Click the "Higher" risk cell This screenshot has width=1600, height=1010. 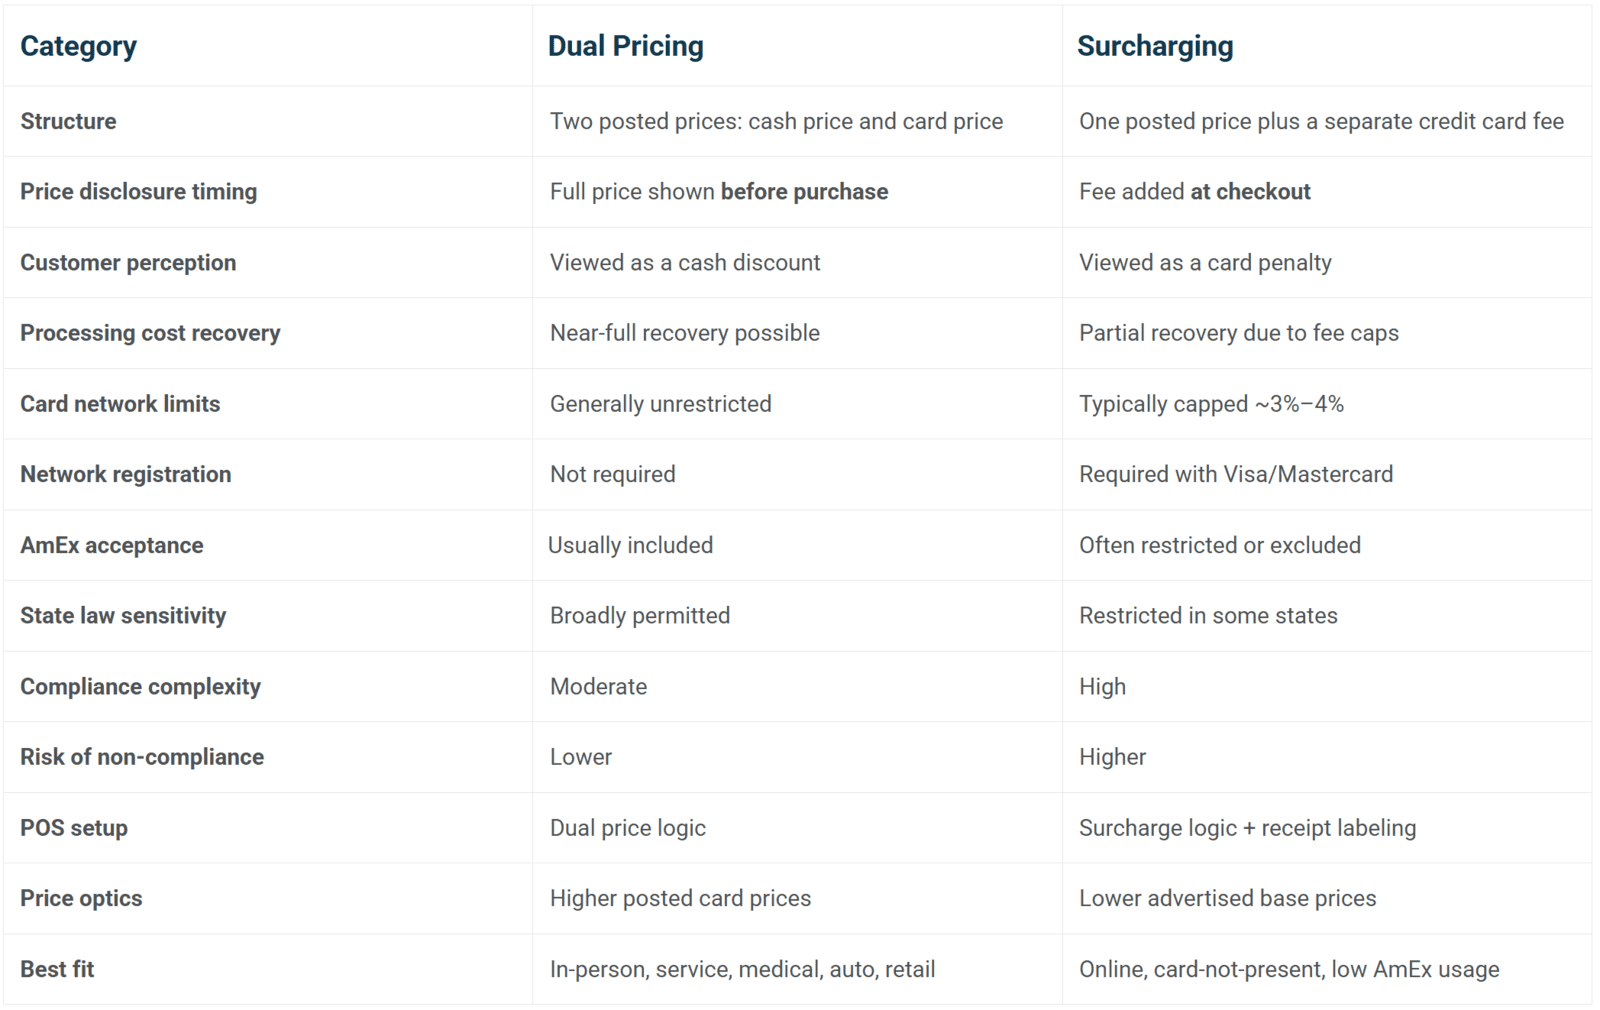(1112, 757)
